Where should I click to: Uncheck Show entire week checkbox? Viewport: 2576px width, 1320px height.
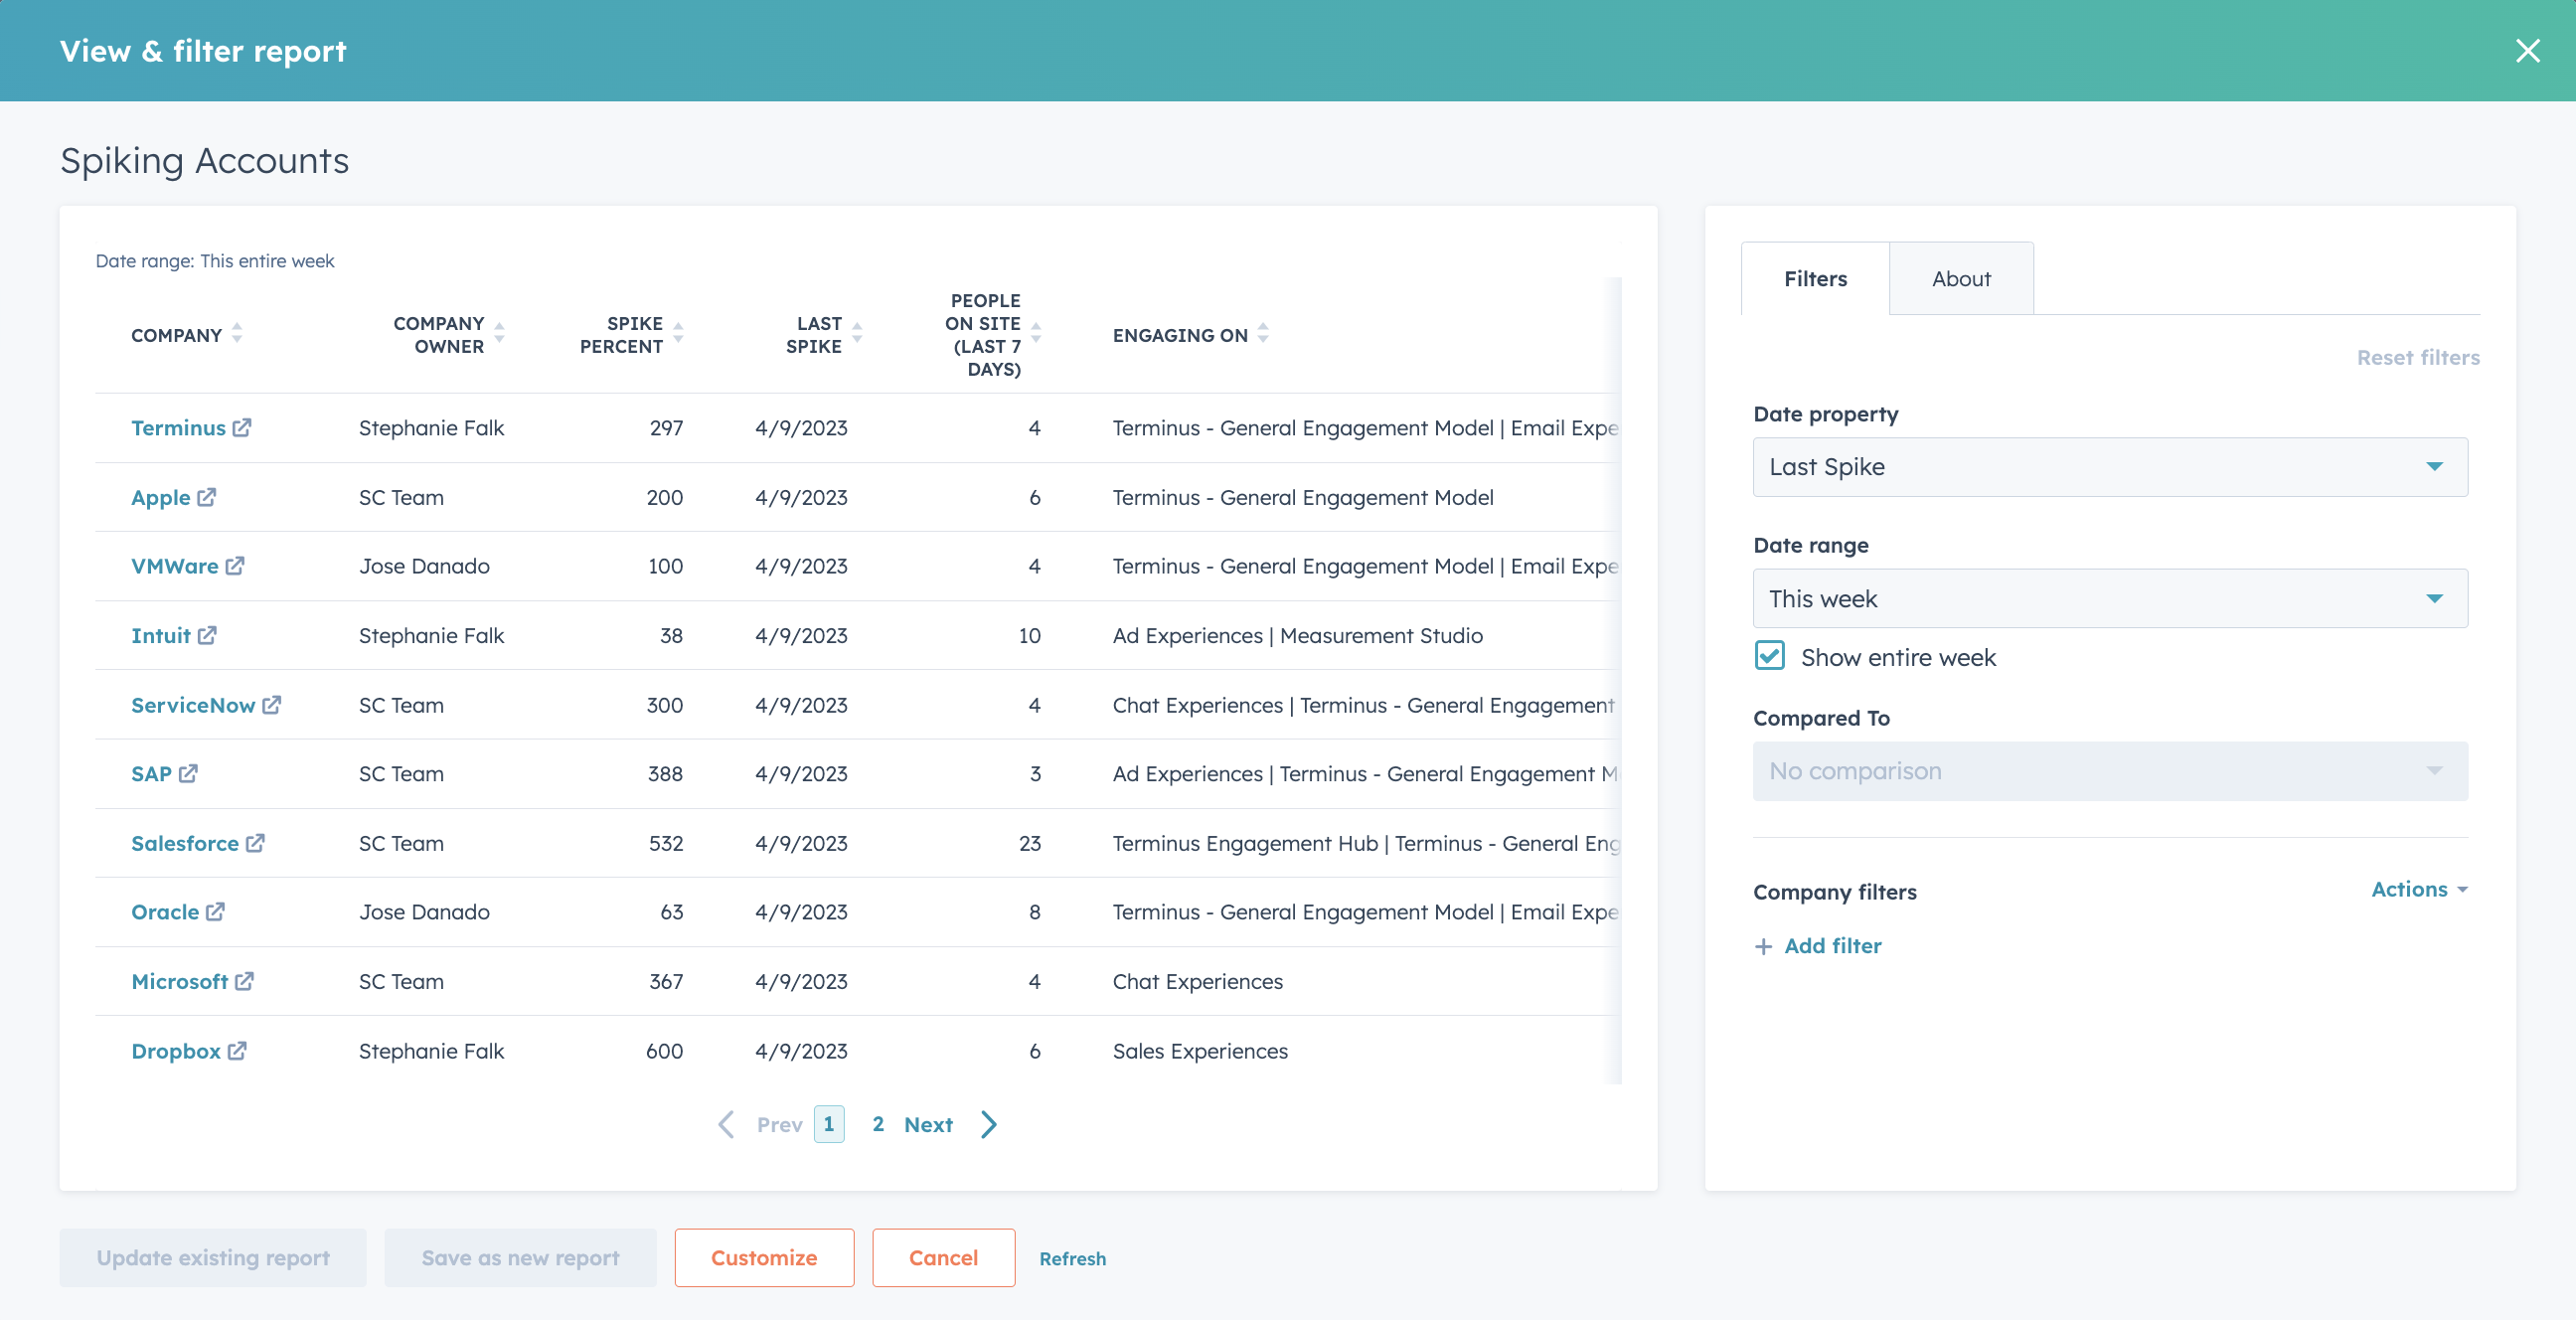pos(1770,656)
